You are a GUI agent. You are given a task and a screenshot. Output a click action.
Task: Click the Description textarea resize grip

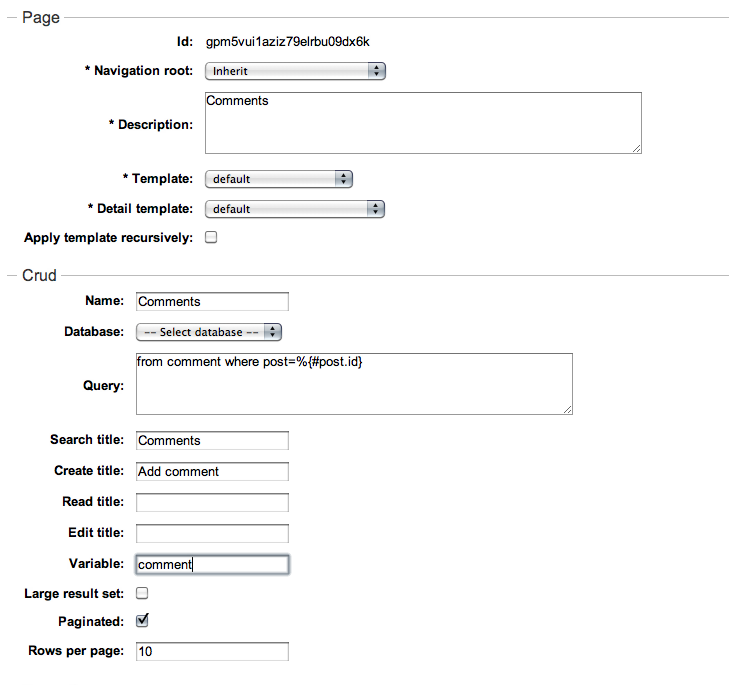(x=636, y=148)
